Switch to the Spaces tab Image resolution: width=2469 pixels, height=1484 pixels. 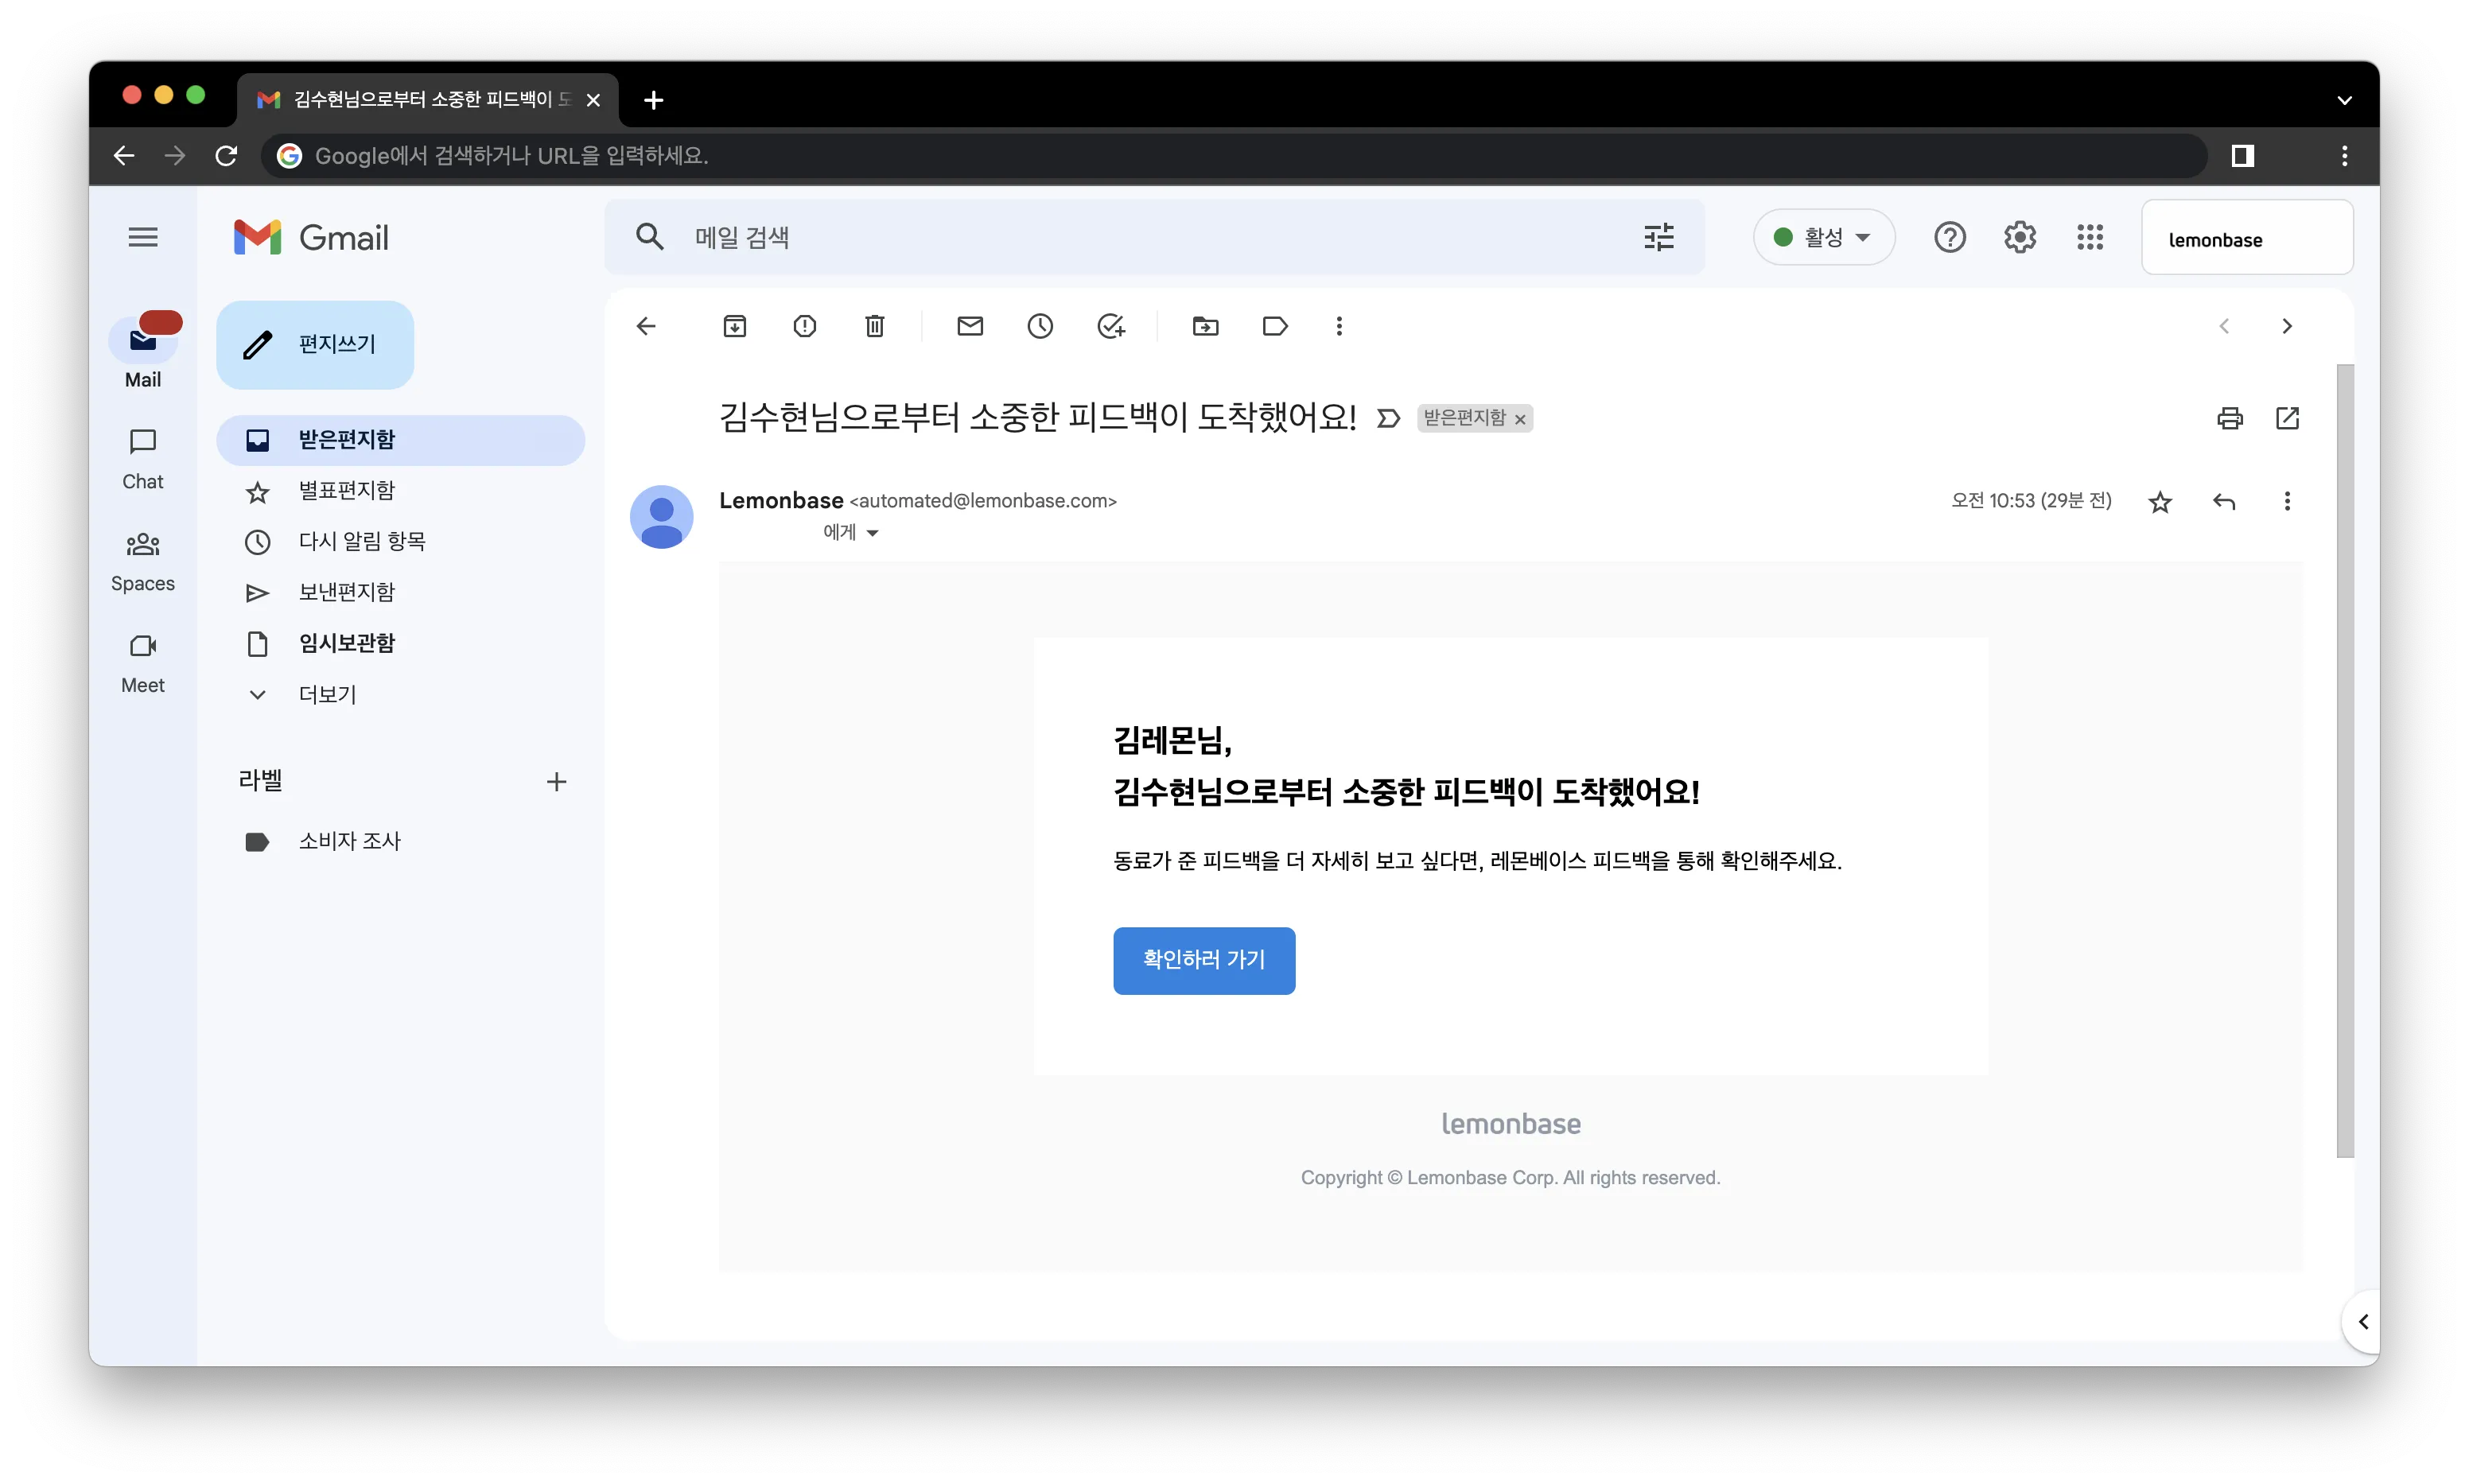click(x=143, y=561)
